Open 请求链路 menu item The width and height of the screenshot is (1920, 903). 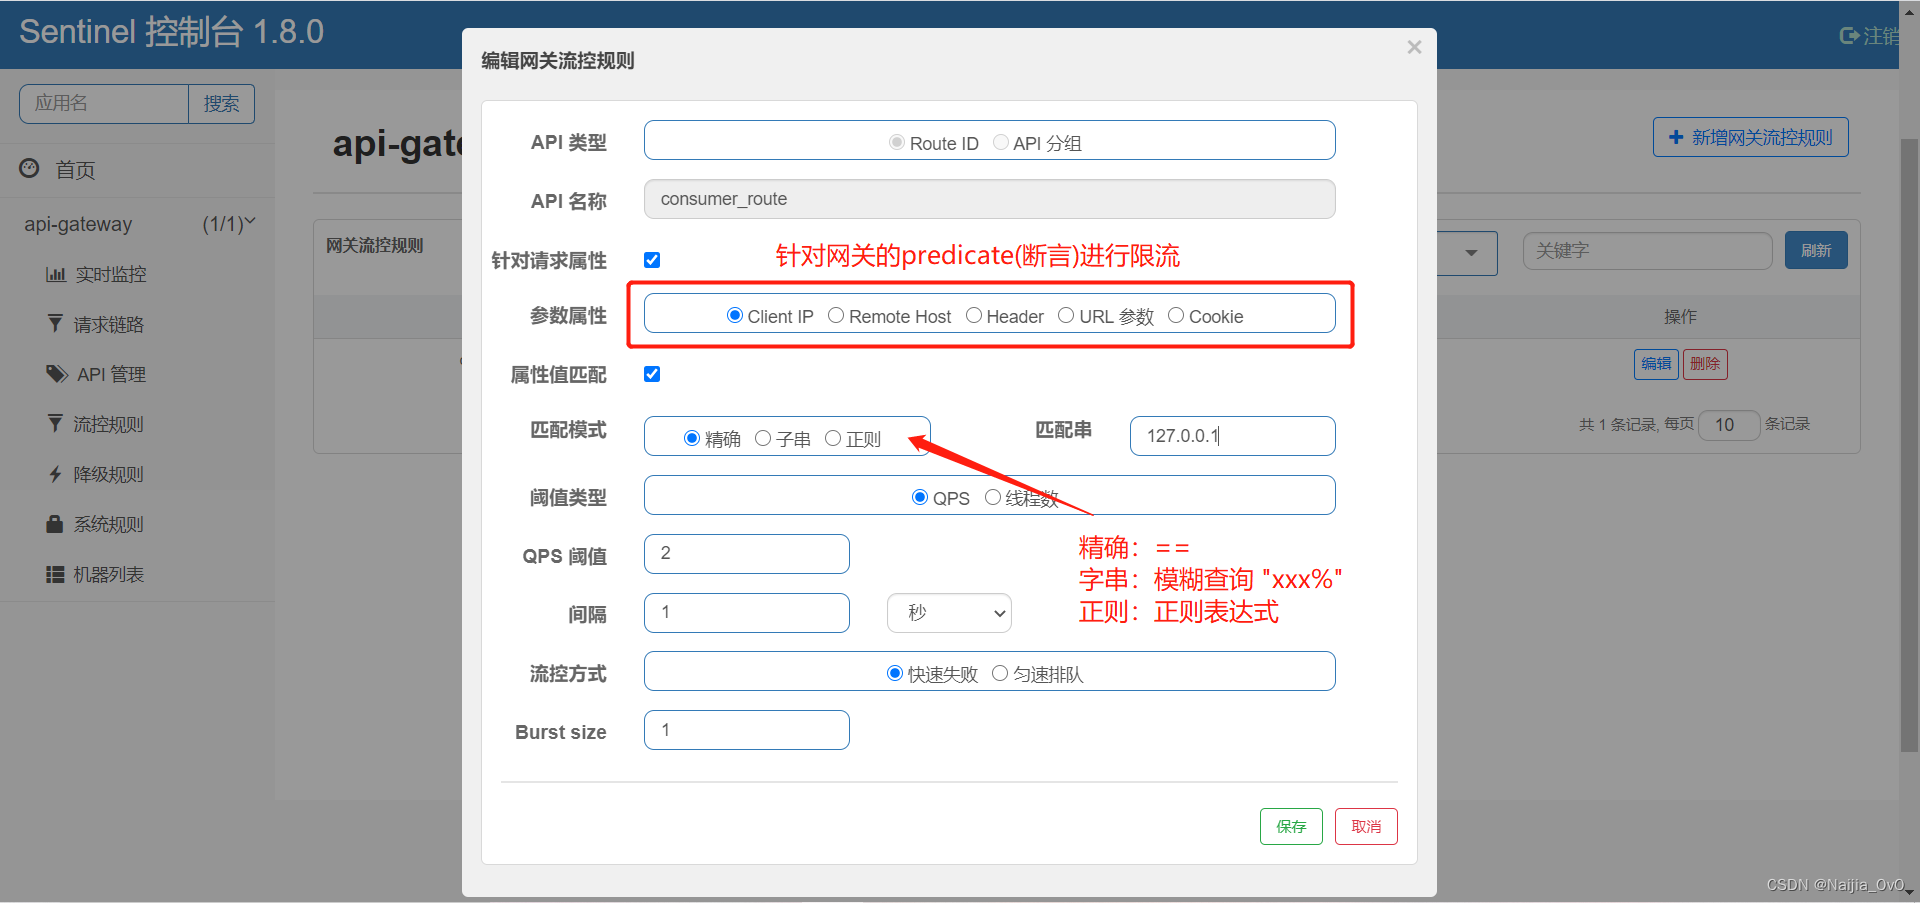(109, 324)
